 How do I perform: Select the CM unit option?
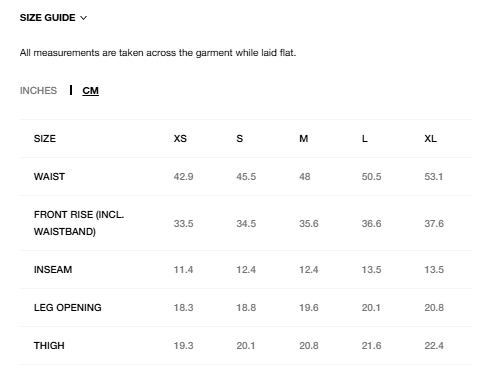[91, 91]
